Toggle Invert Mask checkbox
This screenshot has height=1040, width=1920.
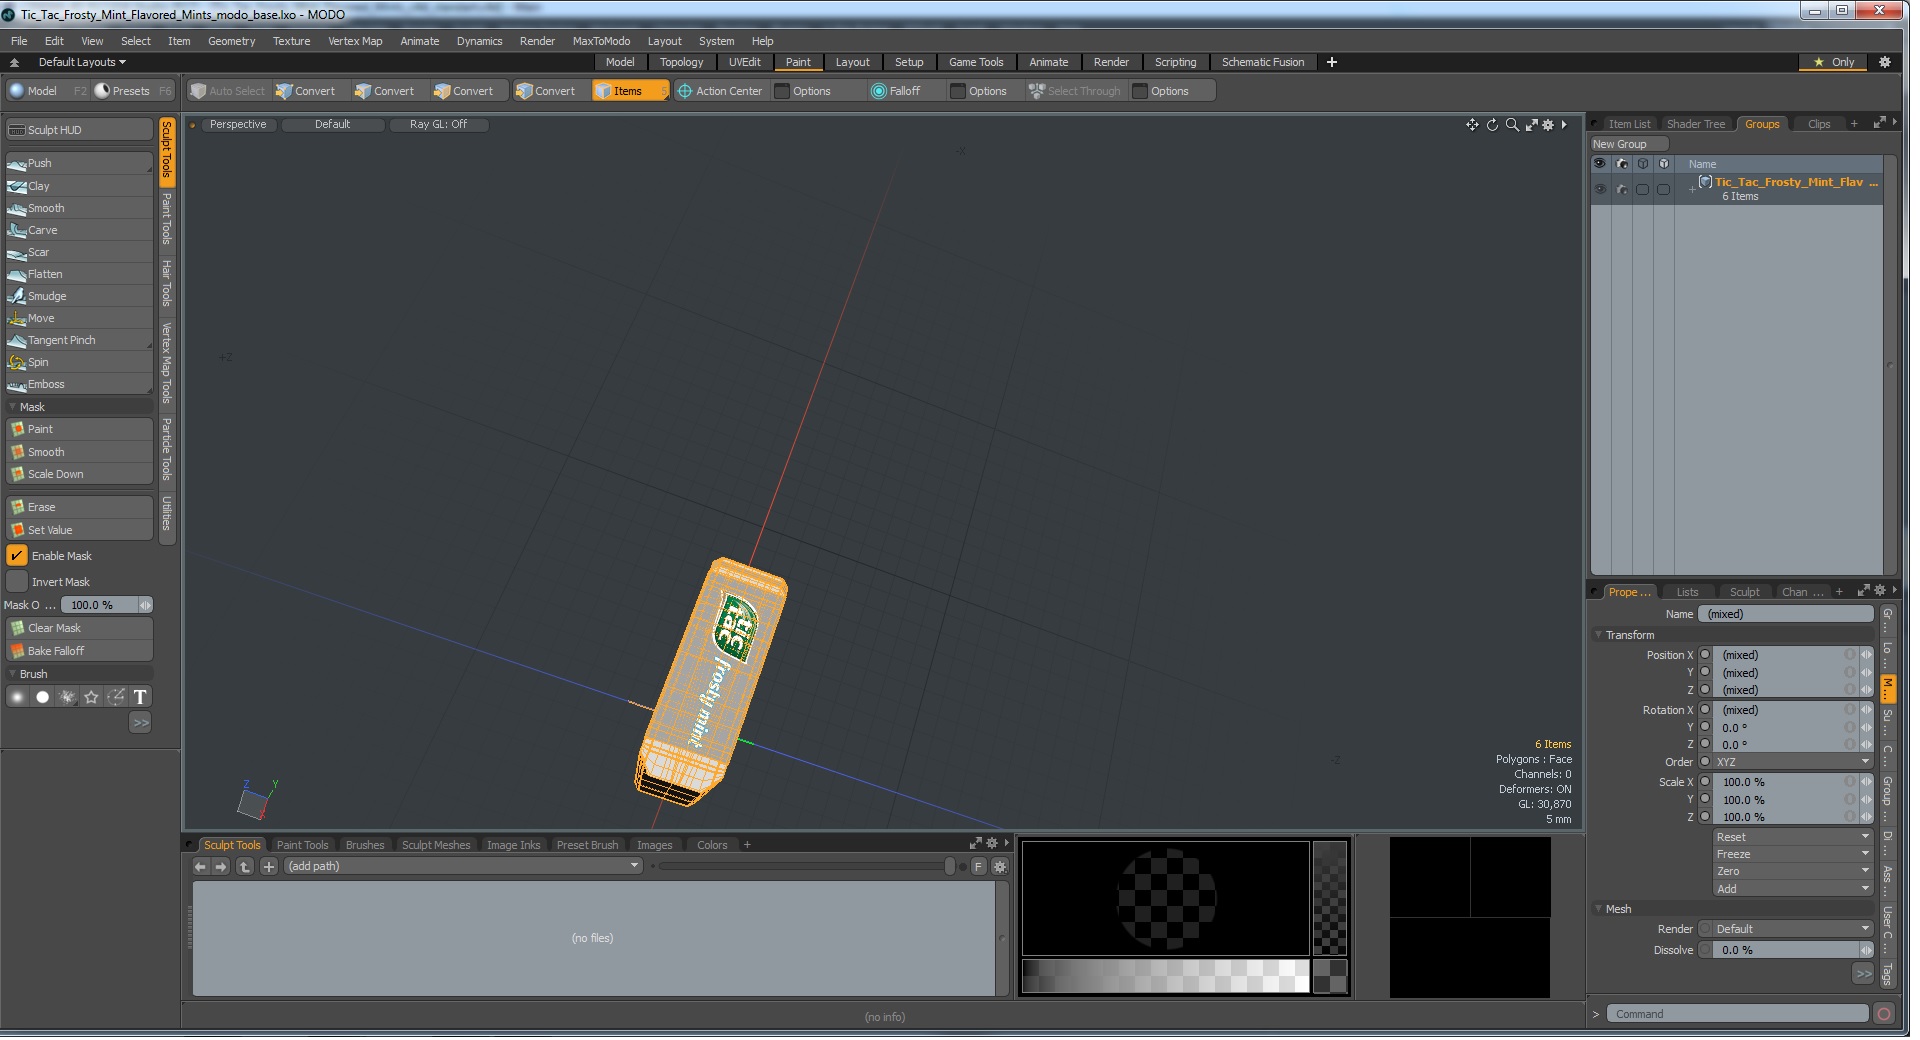(x=17, y=582)
